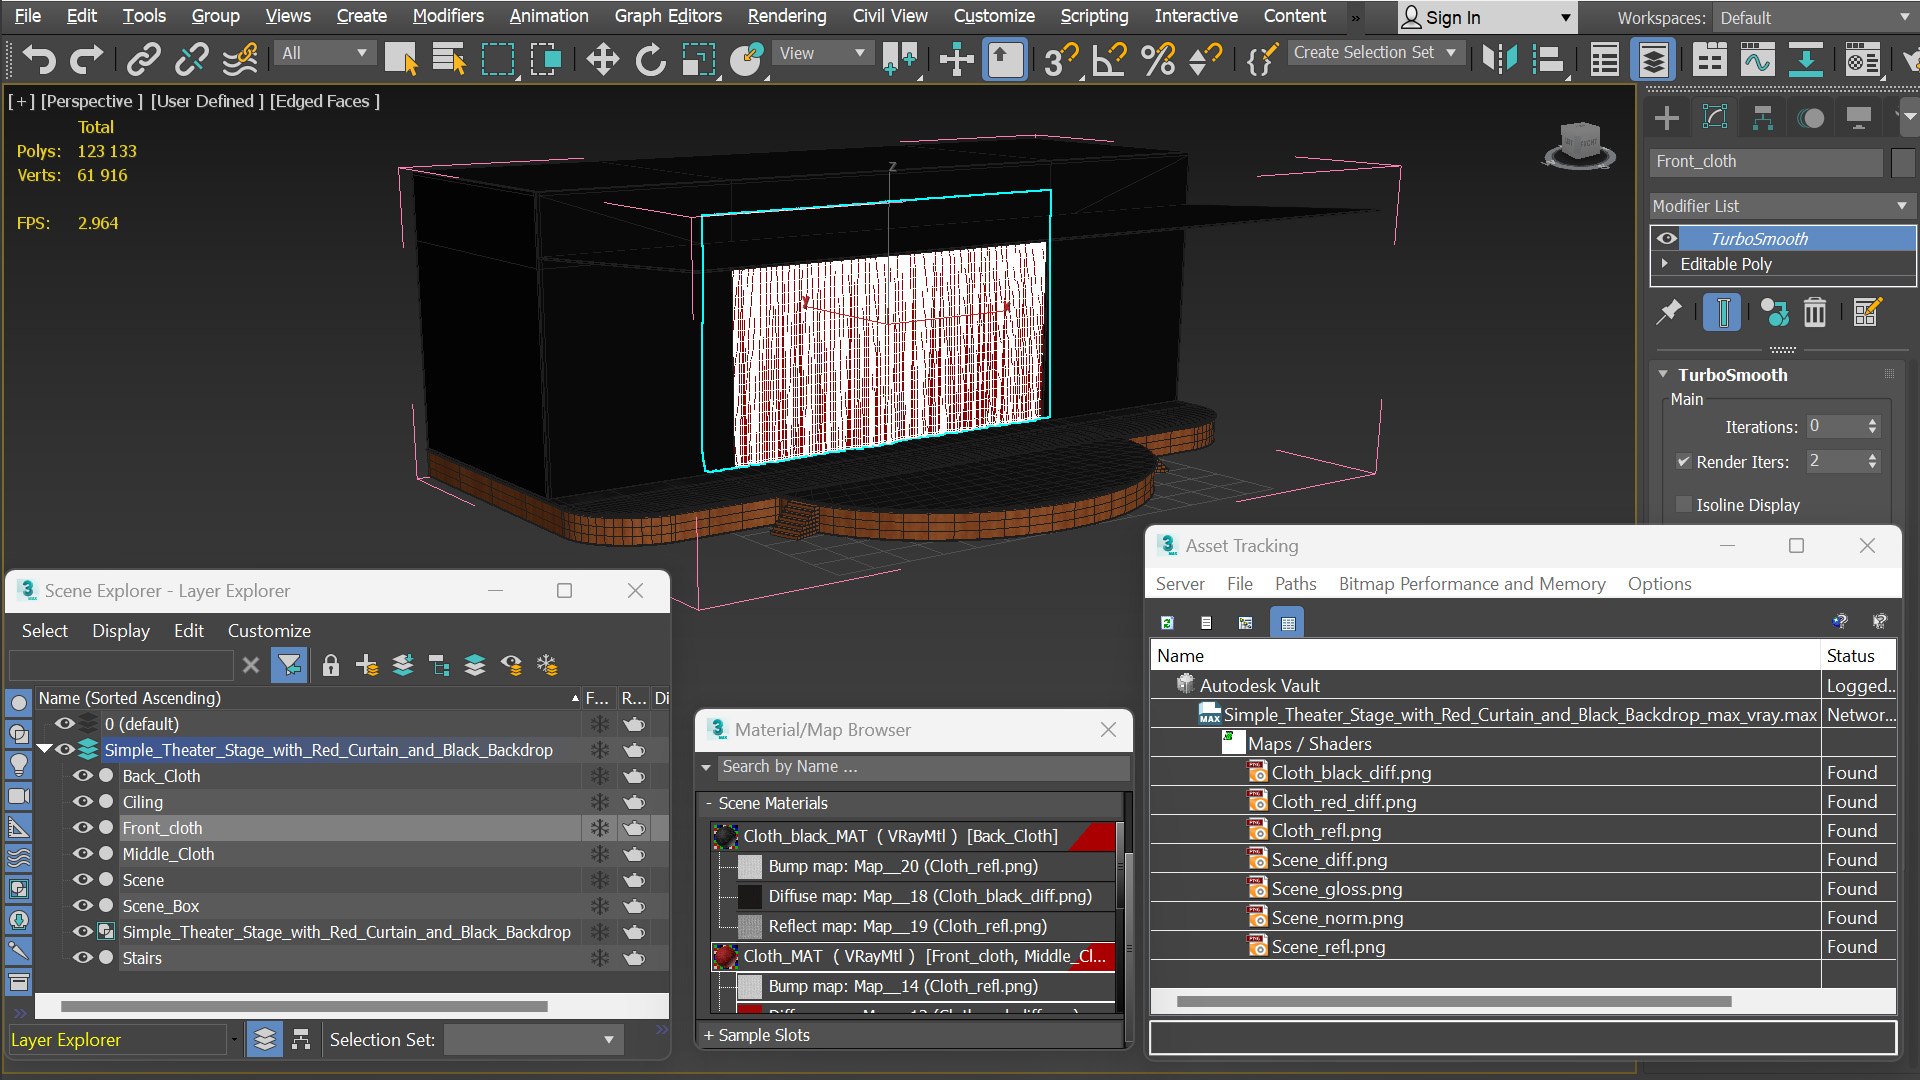Screen dimensions: 1920x1080
Task: Increase Iterations value with spinner
Action: [x=1873, y=422]
